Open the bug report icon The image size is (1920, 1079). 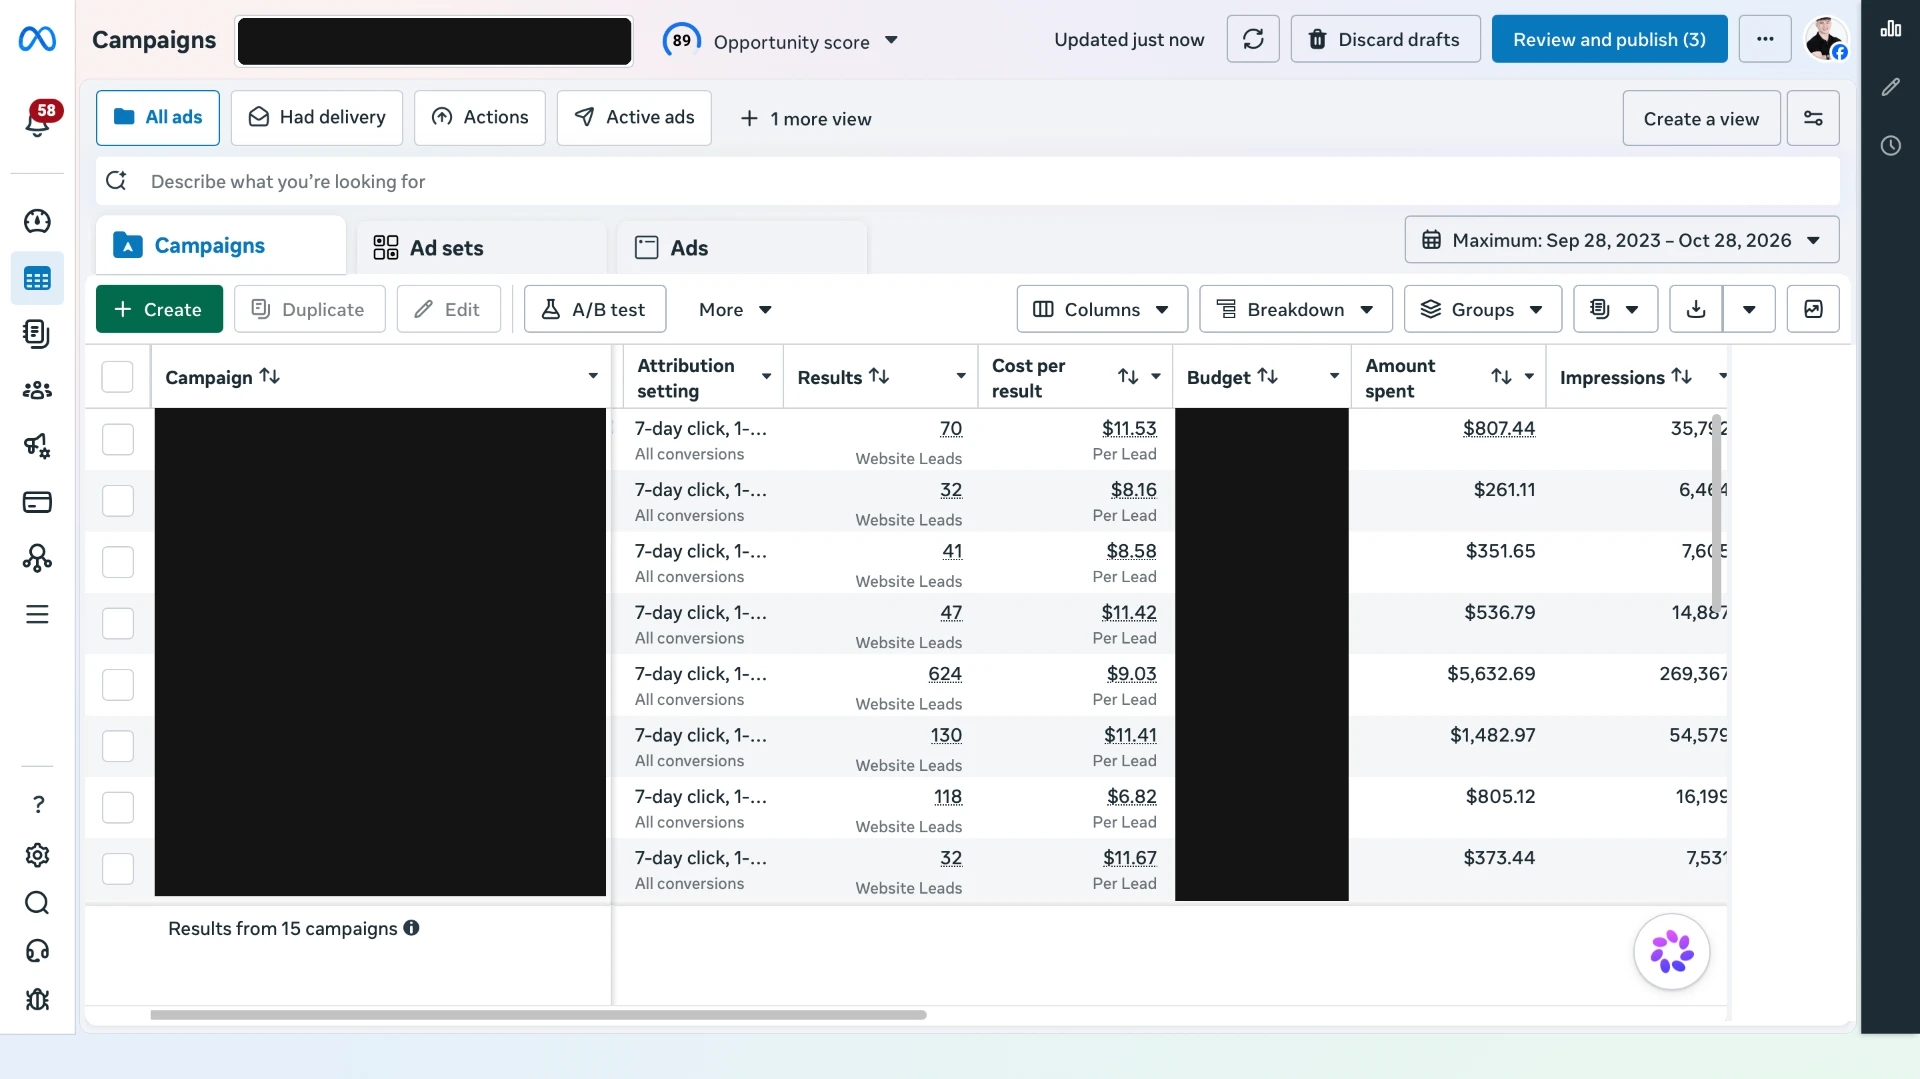tap(37, 999)
